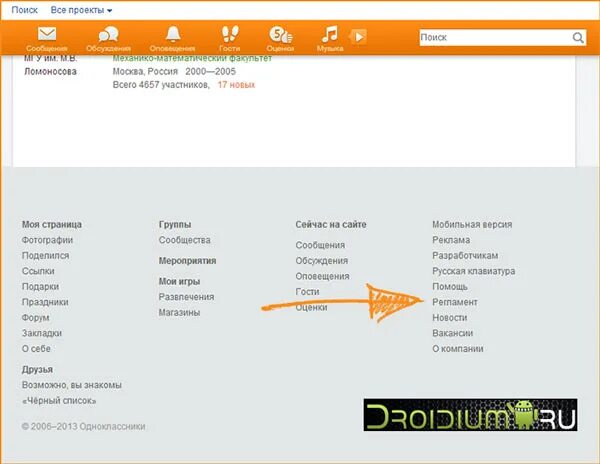Click © 2006–2013 Одноклассники text

click(83, 427)
